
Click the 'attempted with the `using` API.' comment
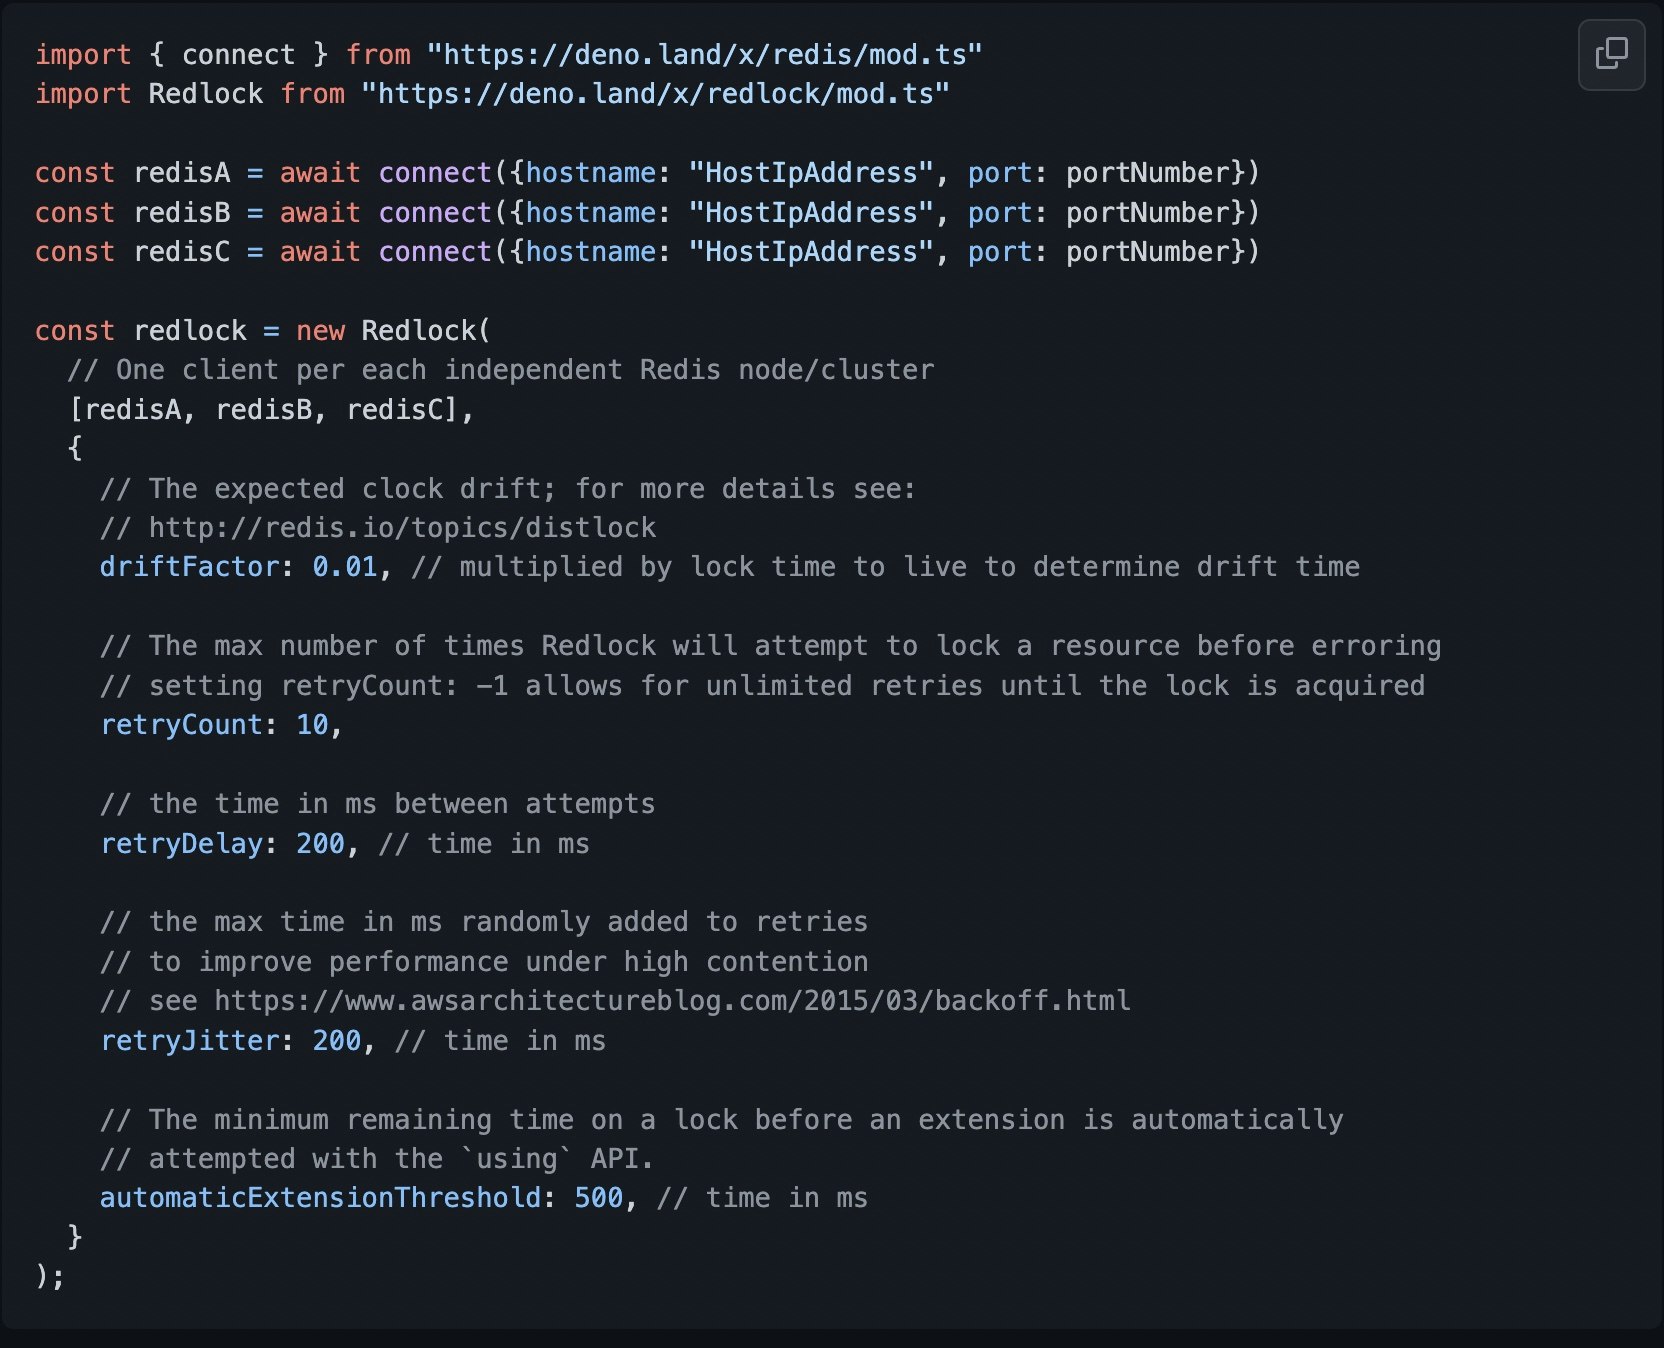[x=377, y=1159]
